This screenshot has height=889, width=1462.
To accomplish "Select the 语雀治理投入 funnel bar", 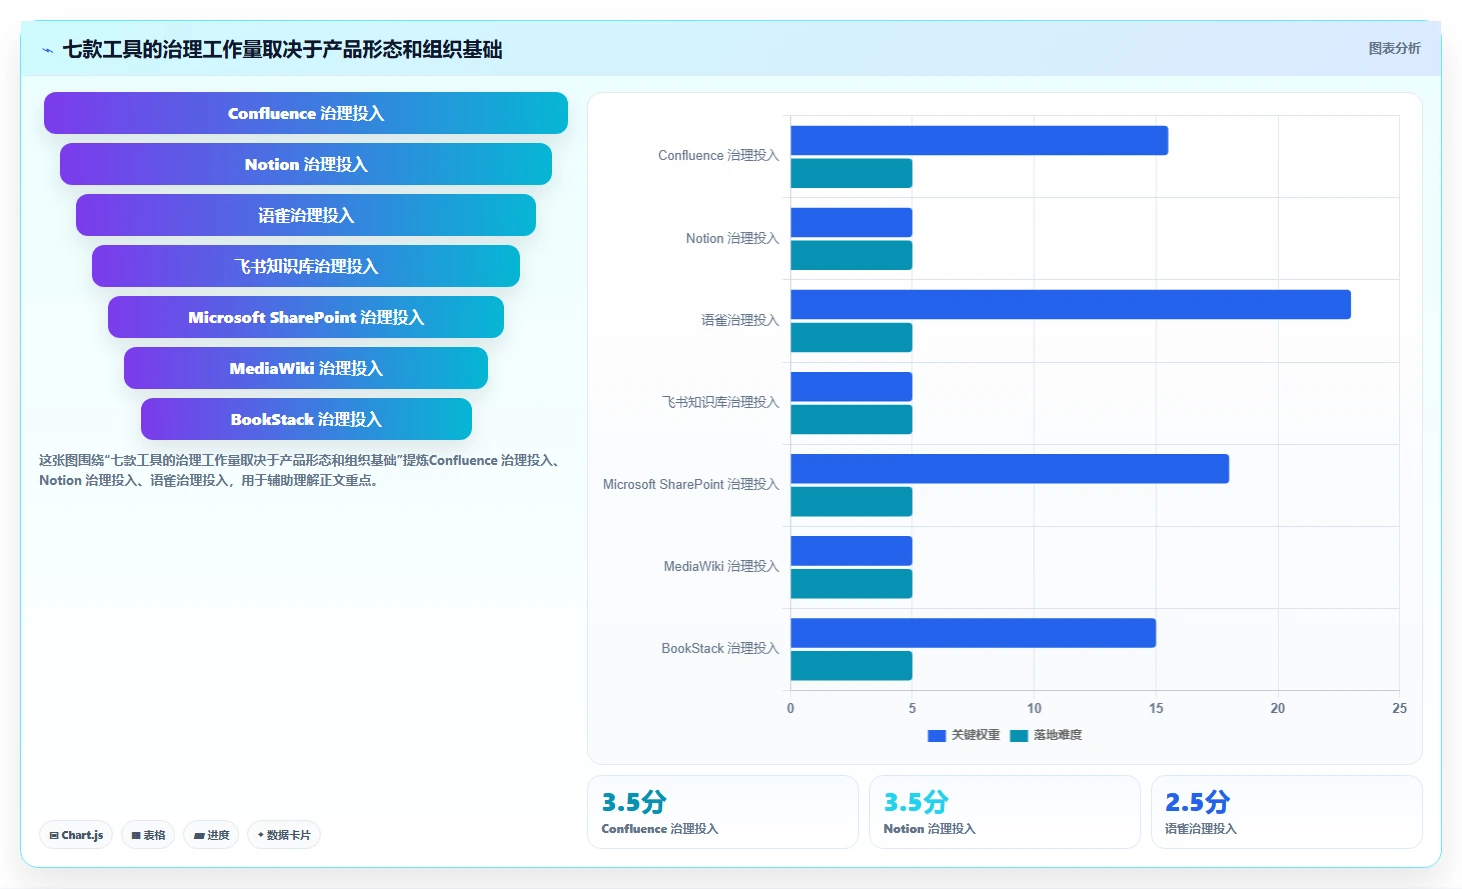I will pyautogui.click(x=306, y=215).
